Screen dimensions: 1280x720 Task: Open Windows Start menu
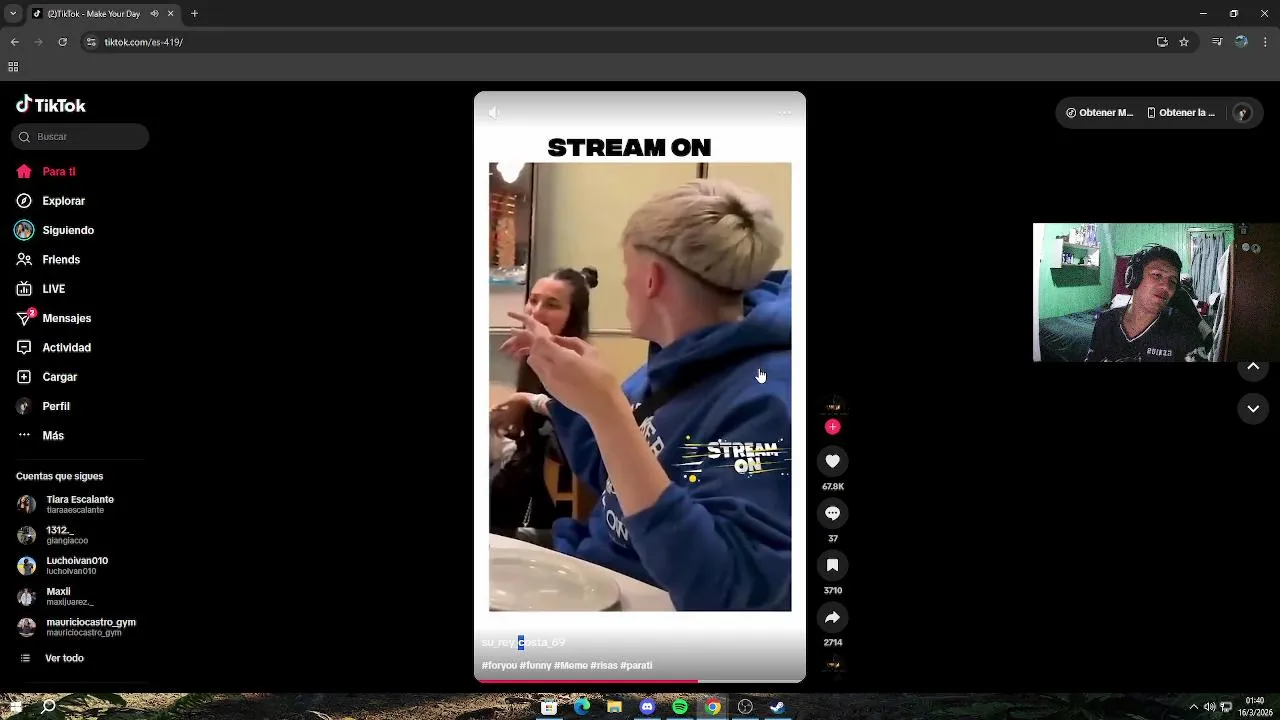tap(15, 707)
